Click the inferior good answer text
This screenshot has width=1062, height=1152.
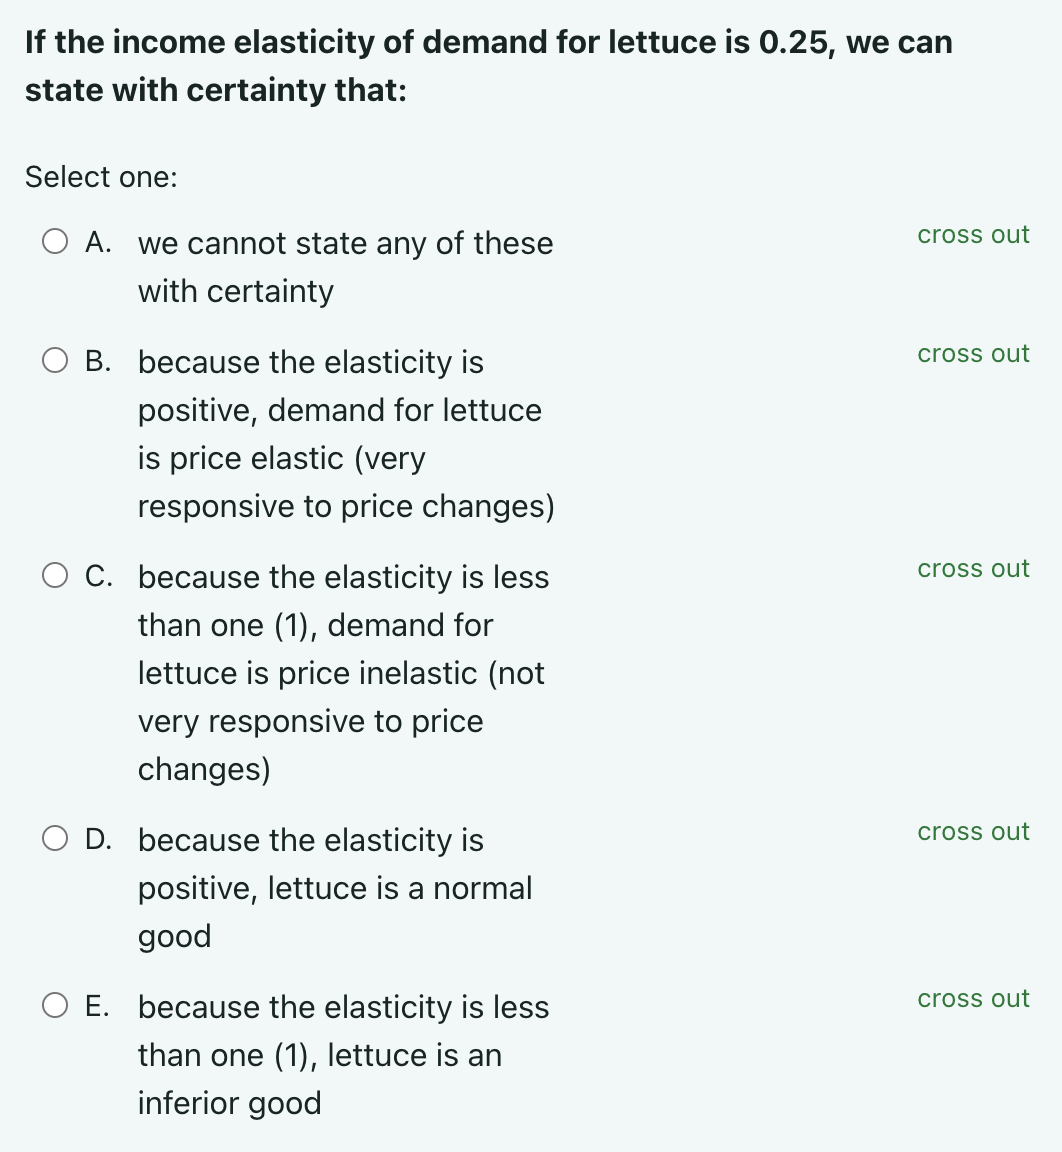pos(343,1055)
